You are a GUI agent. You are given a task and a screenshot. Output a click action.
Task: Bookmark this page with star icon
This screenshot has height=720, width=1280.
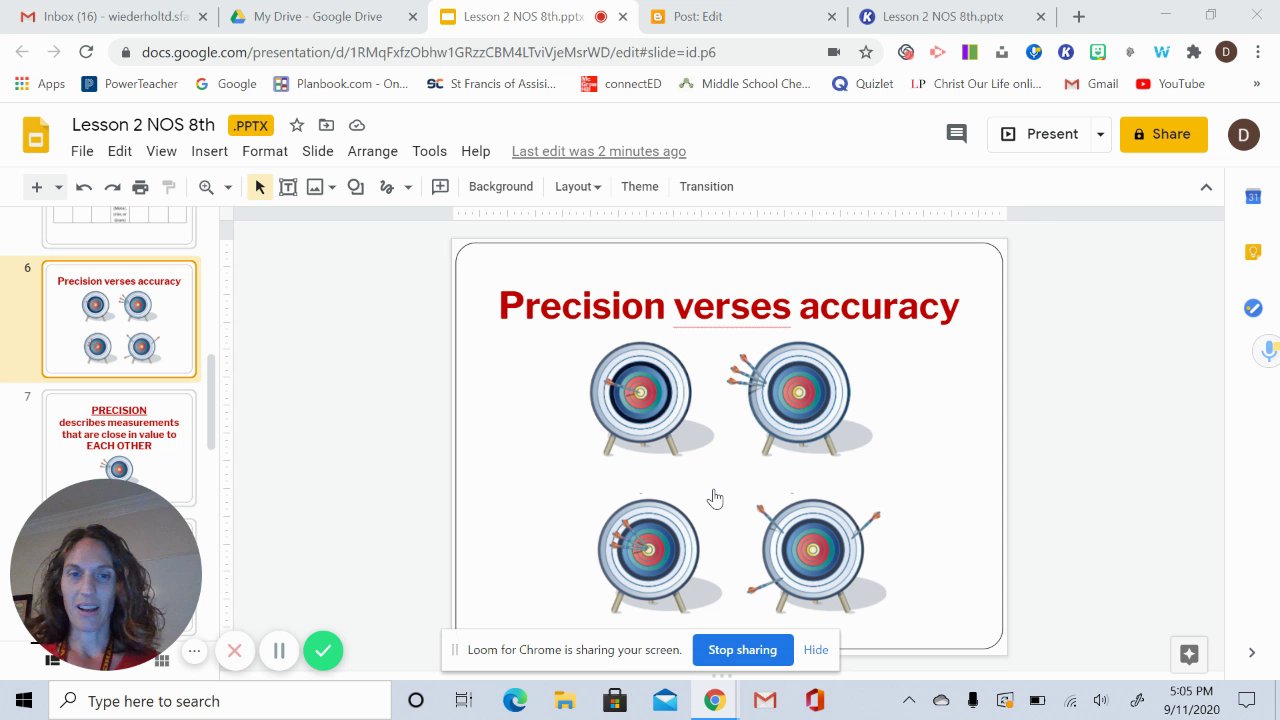[866, 52]
